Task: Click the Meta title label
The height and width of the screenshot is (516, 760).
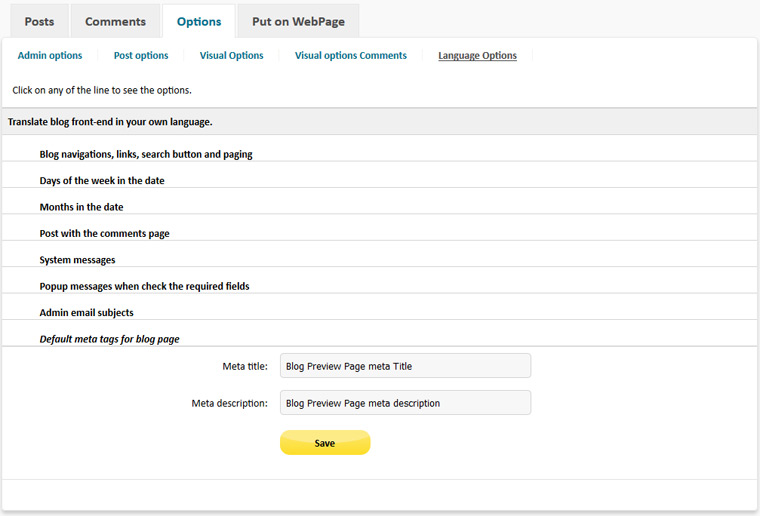Action: tap(245, 366)
